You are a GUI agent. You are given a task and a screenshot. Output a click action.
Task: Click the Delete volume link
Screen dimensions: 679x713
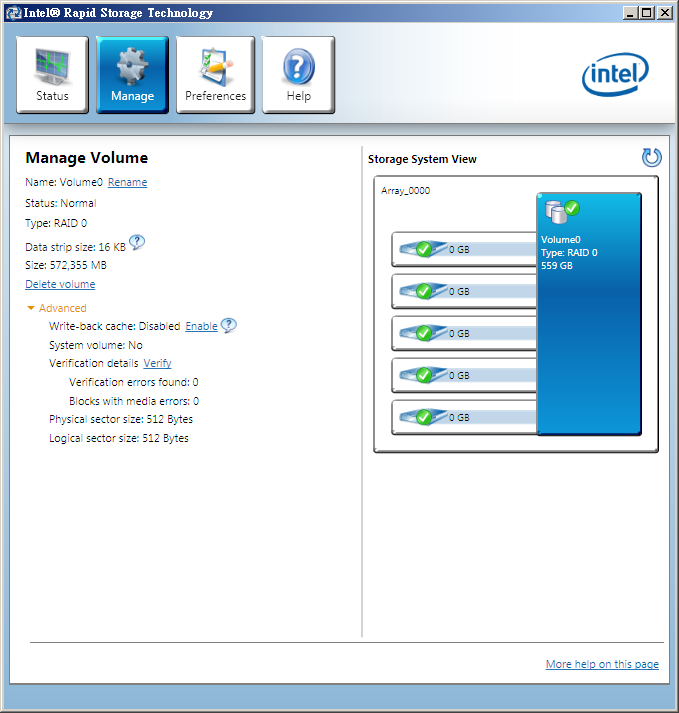pos(60,284)
